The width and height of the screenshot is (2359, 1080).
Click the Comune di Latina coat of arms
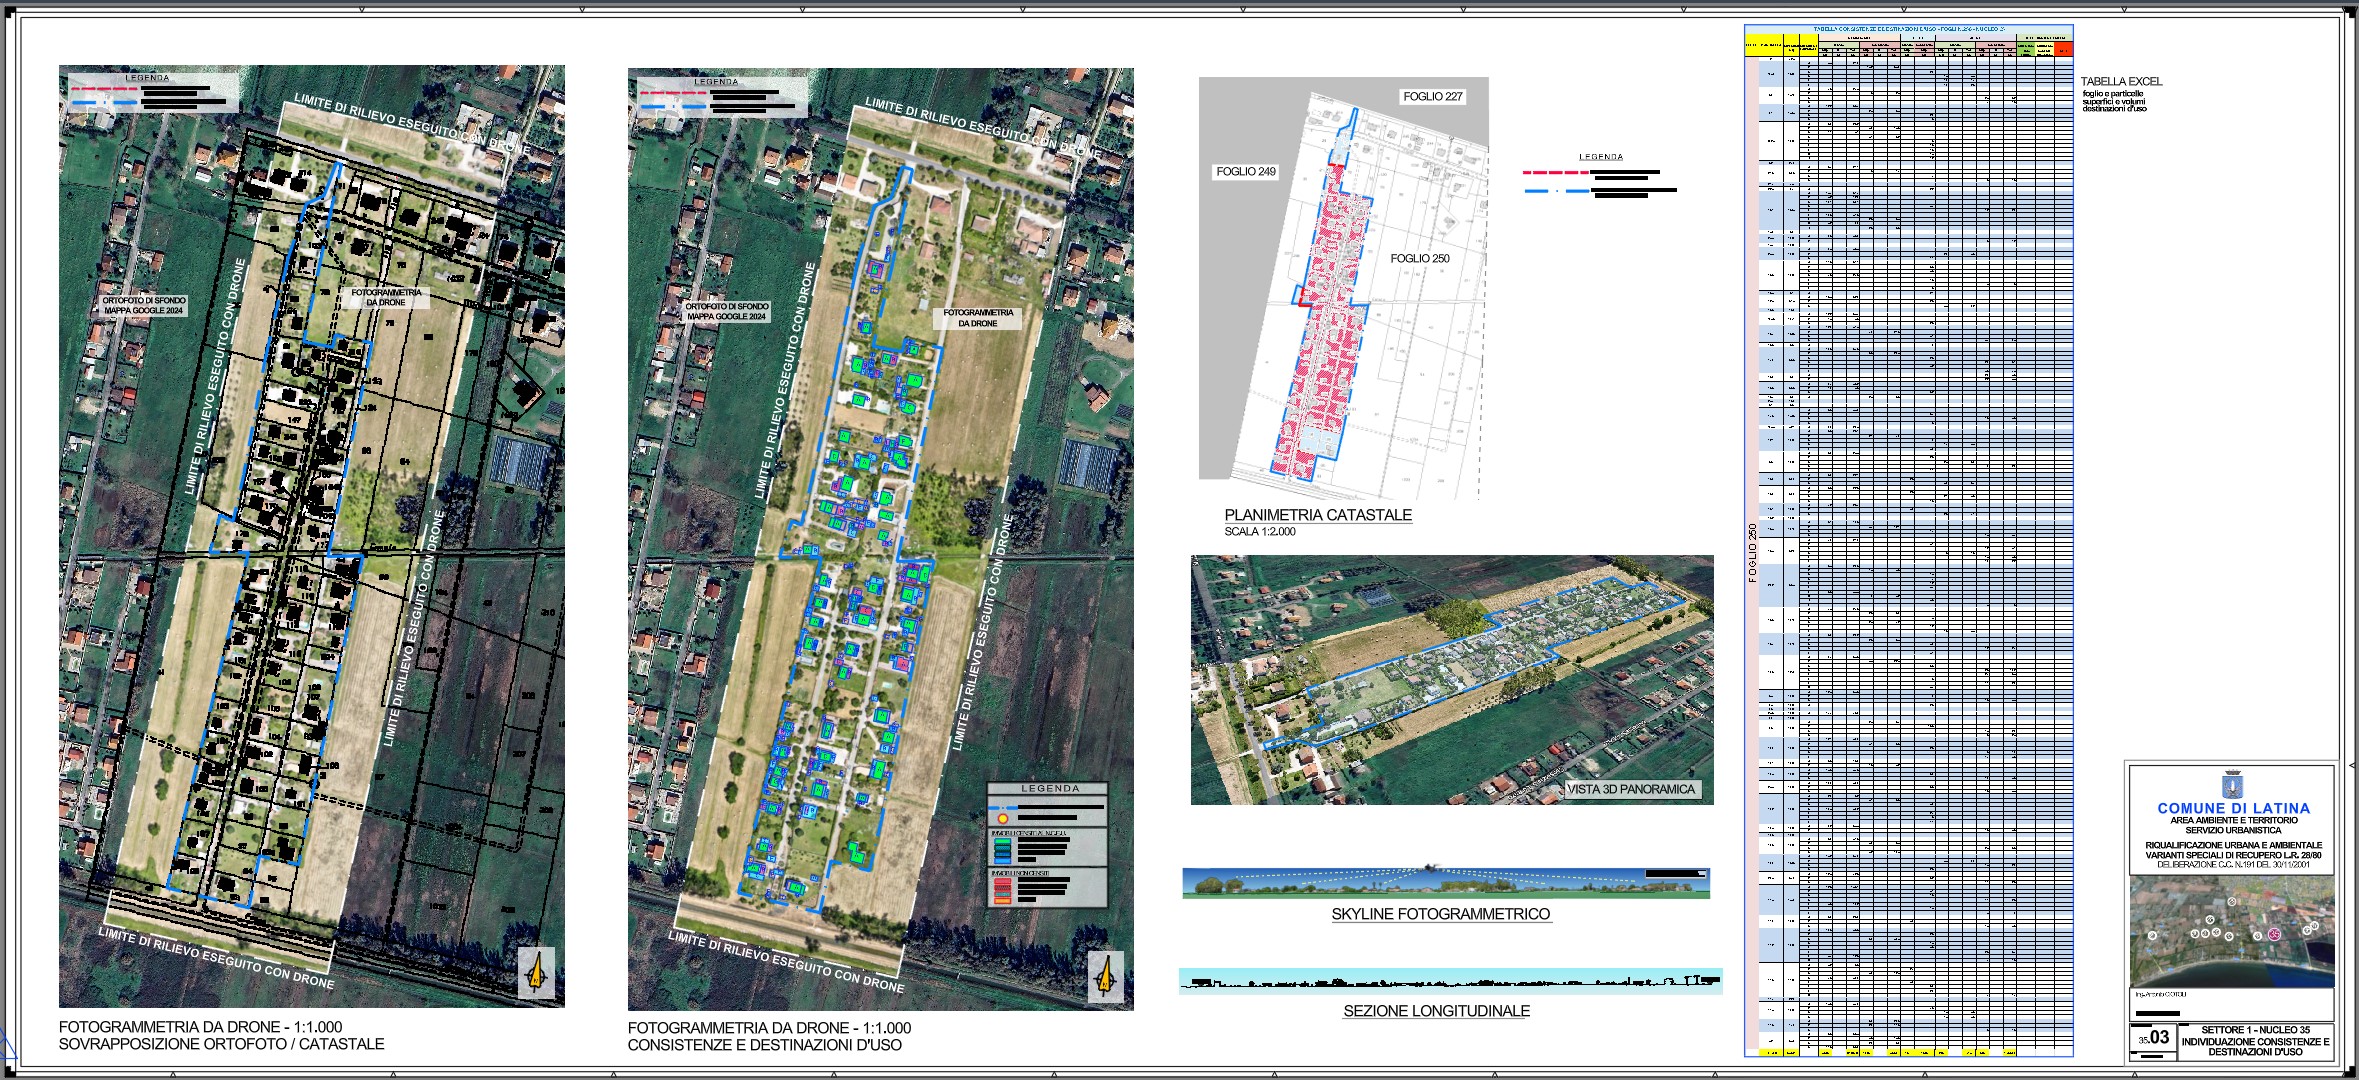(2233, 784)
